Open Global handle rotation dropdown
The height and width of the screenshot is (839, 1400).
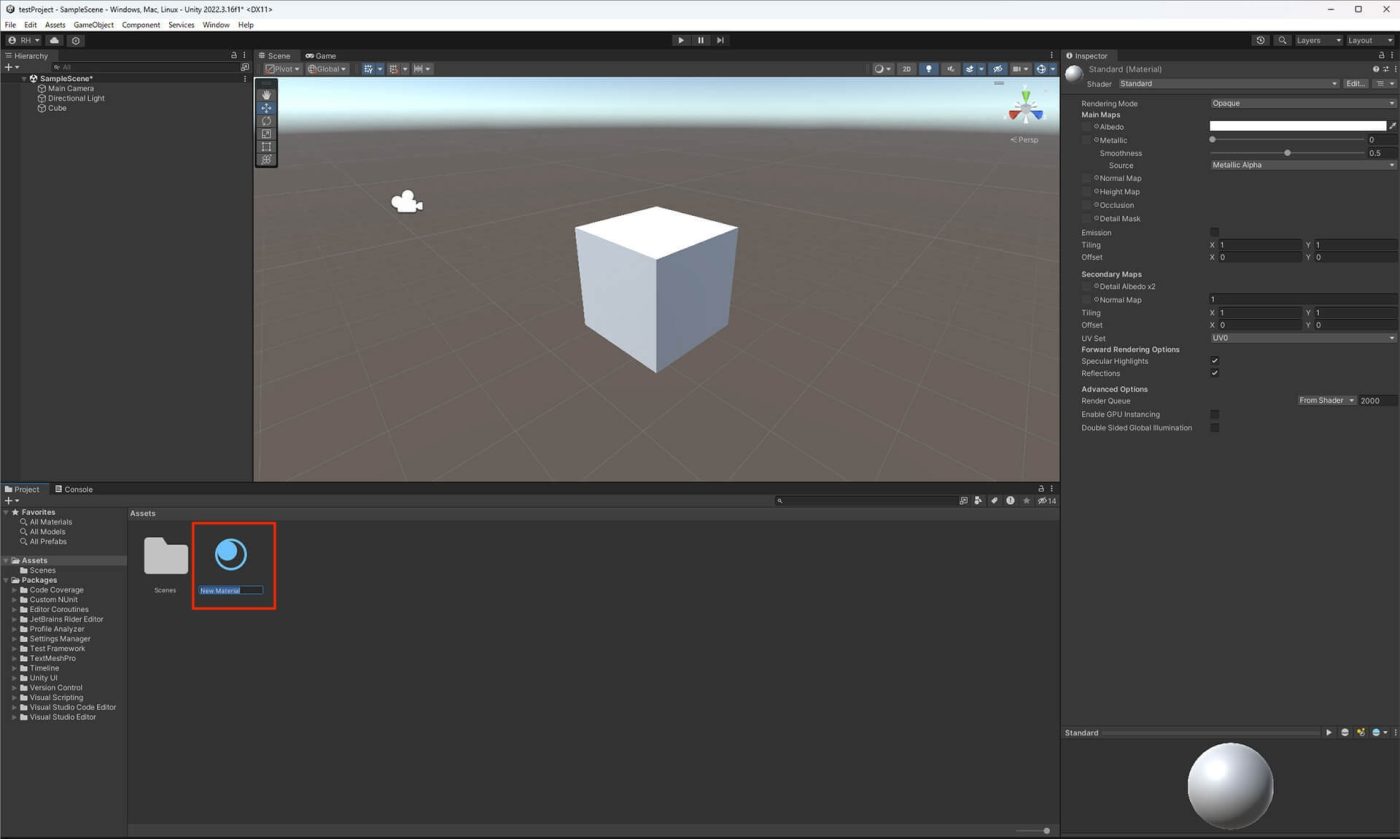(x=327, y=69)
